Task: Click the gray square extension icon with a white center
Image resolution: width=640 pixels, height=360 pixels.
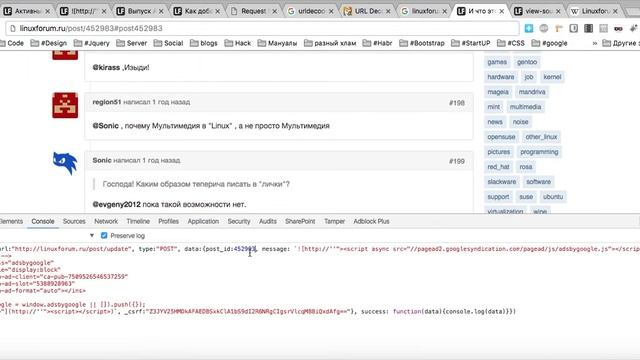Action: pyautogui.click(x=573, y=28)
